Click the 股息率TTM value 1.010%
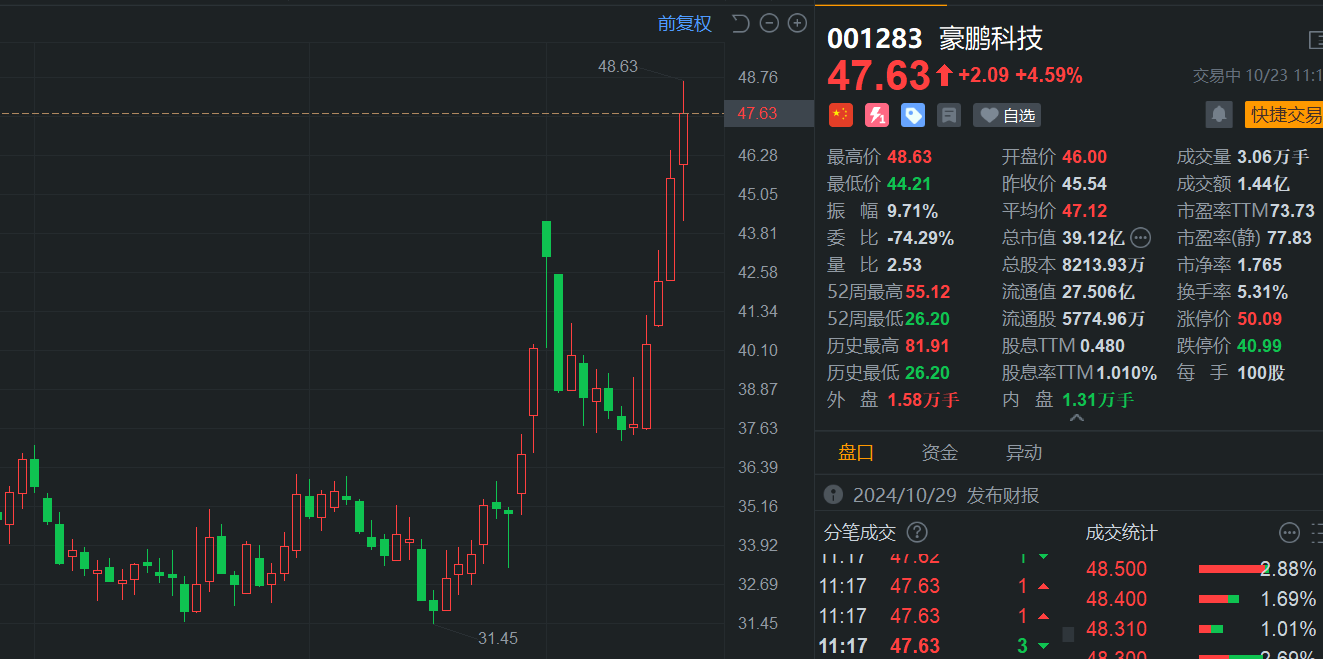Image resolution: width=1323 pixels, height=659 pixels. click(x=1127, y=373)
